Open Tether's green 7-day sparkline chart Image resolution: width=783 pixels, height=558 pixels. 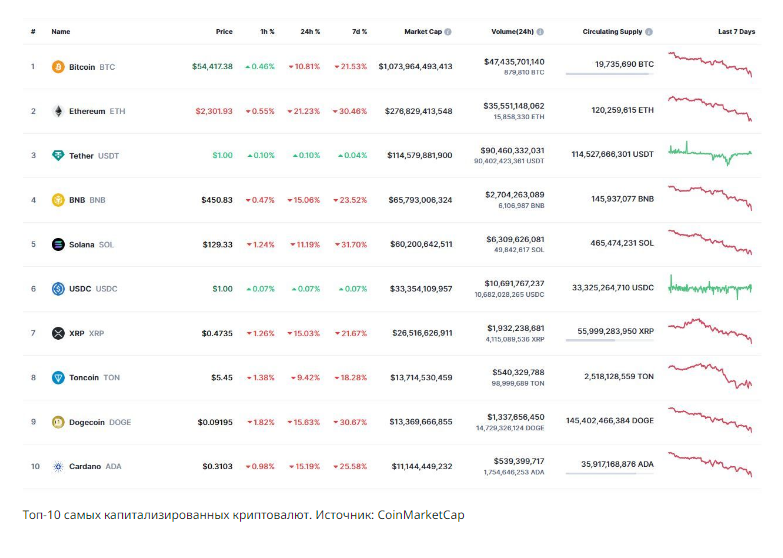(x=710, y=153)
